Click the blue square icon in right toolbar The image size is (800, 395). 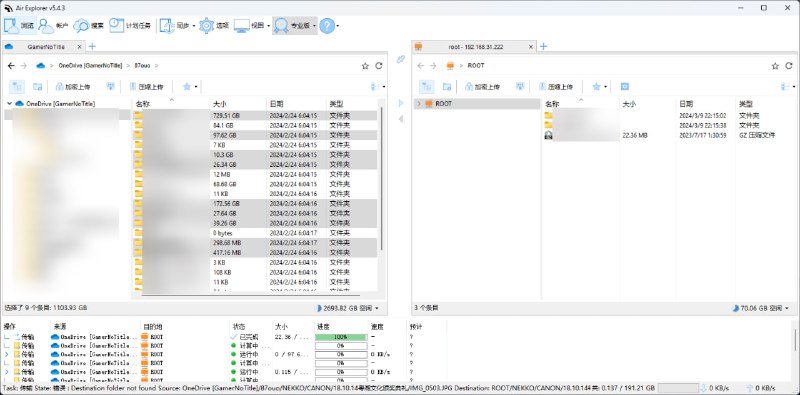tap(624, 87)
